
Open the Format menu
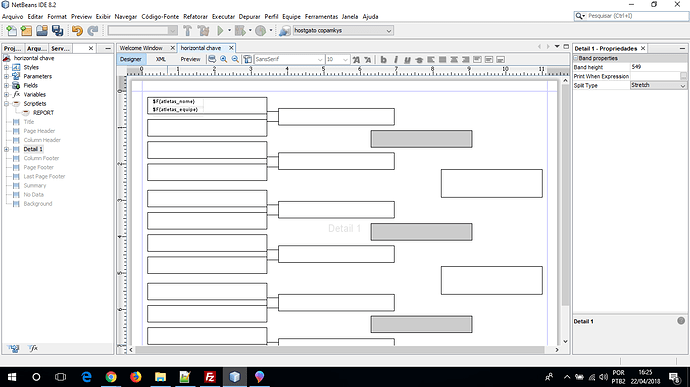click(57, 17)
